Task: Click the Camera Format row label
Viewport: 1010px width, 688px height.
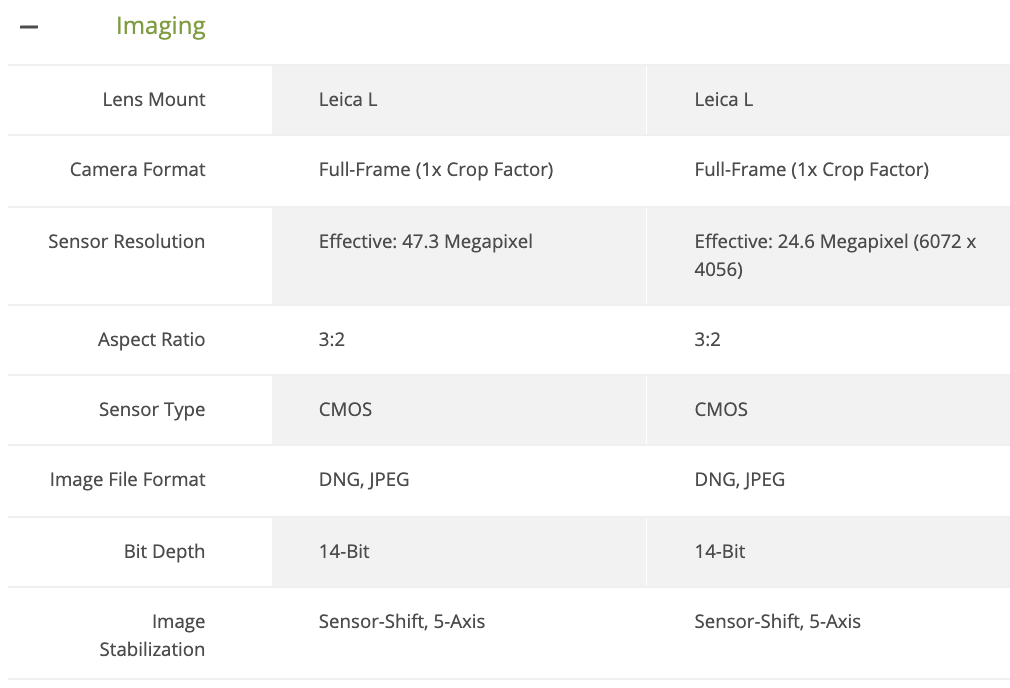Action: click(x=138, y=170)
